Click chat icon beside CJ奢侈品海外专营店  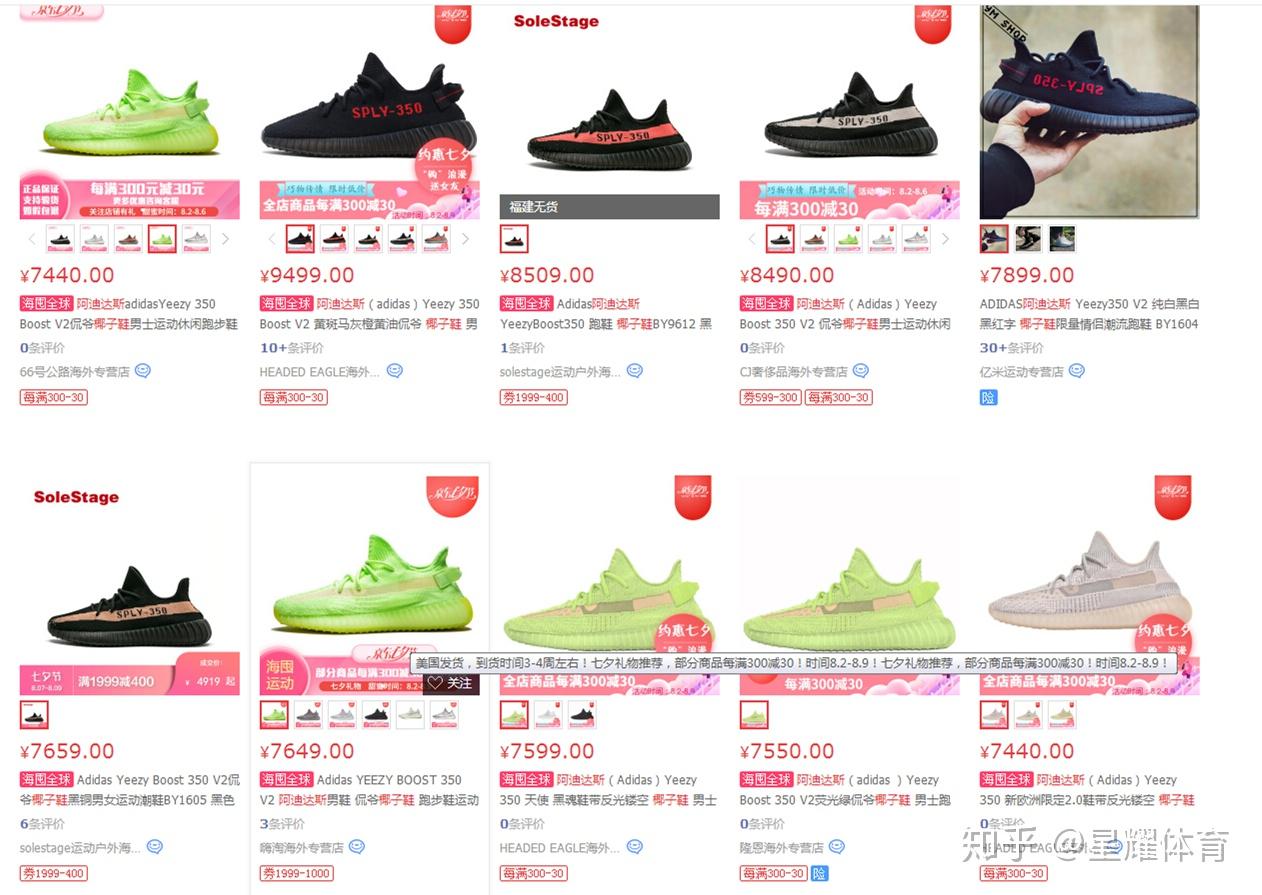pyautogui.click(x=861, y=371)
